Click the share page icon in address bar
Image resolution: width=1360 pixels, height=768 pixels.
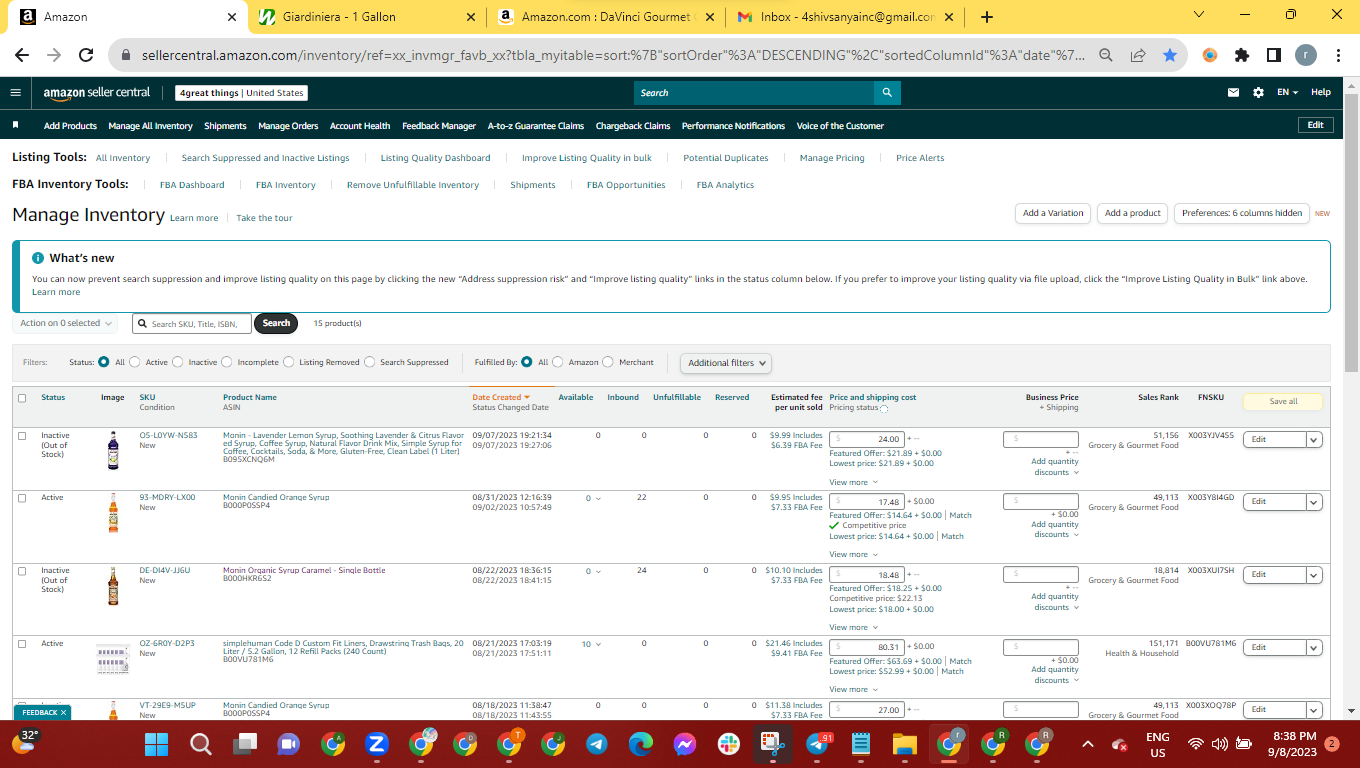[1138, 56]
